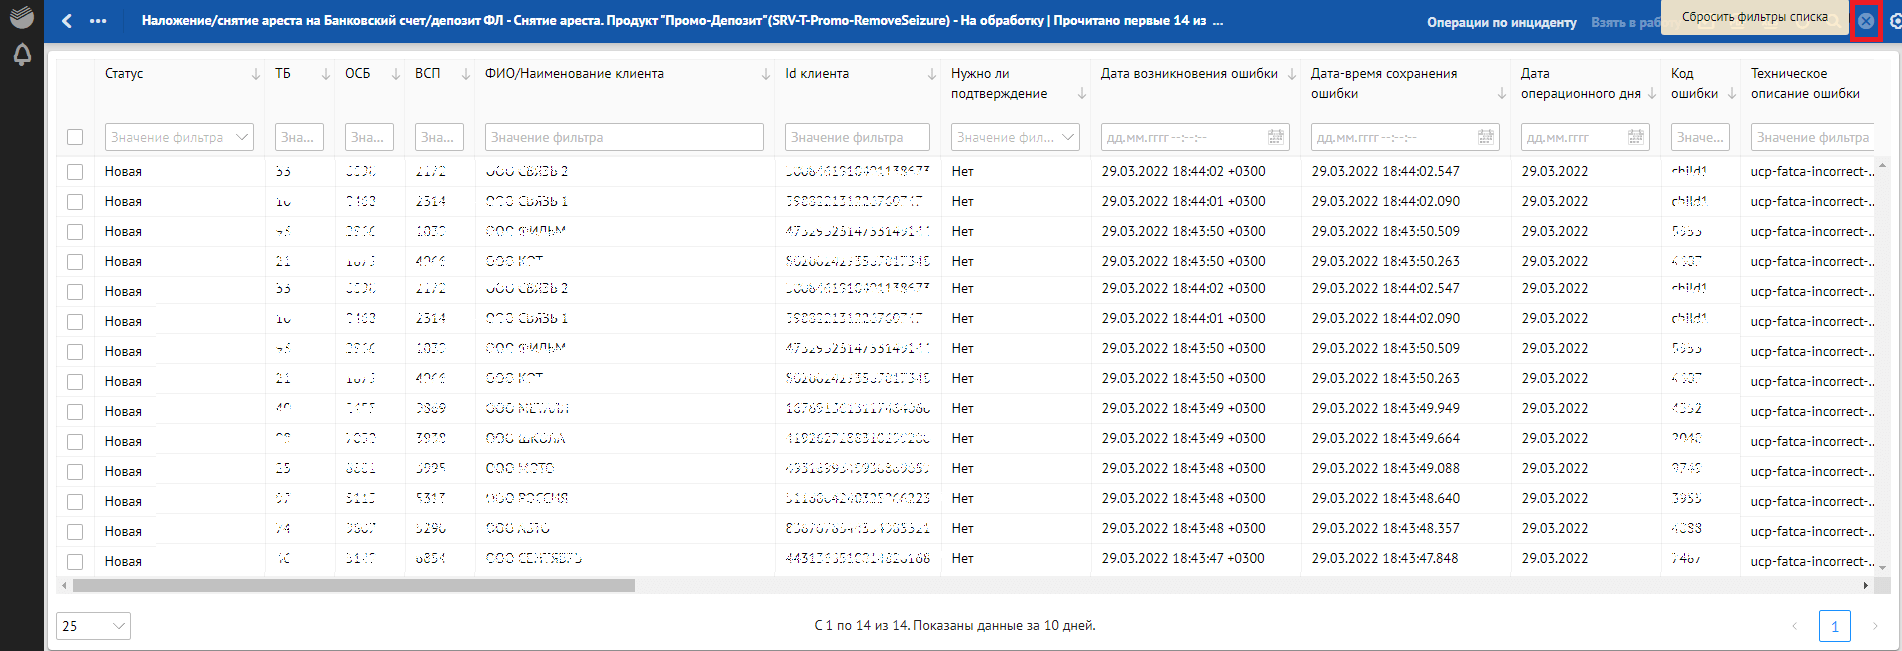
Task: Open the Нужно ли подтверждение filter dropdown
Action: [x=1068, y=137]
